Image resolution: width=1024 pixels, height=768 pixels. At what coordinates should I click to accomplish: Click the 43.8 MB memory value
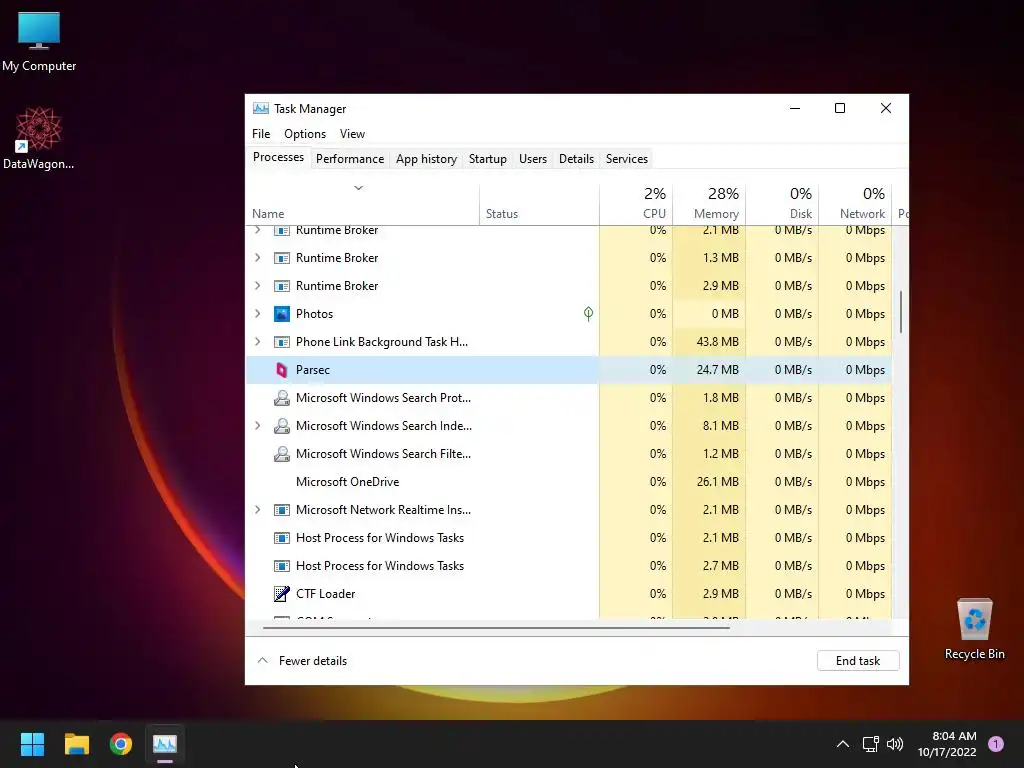coord(717,342)
